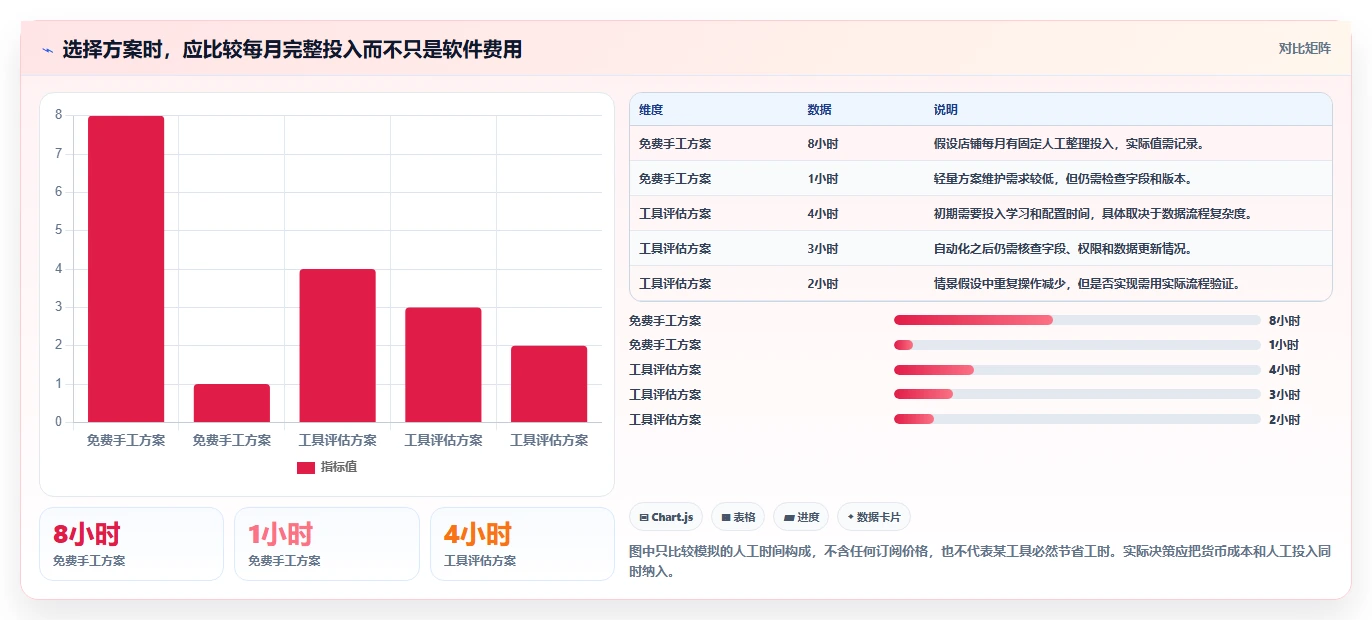The image size is (1372, 620).
Task: Click the y-axis tick label 5
Action: point(59,230)
